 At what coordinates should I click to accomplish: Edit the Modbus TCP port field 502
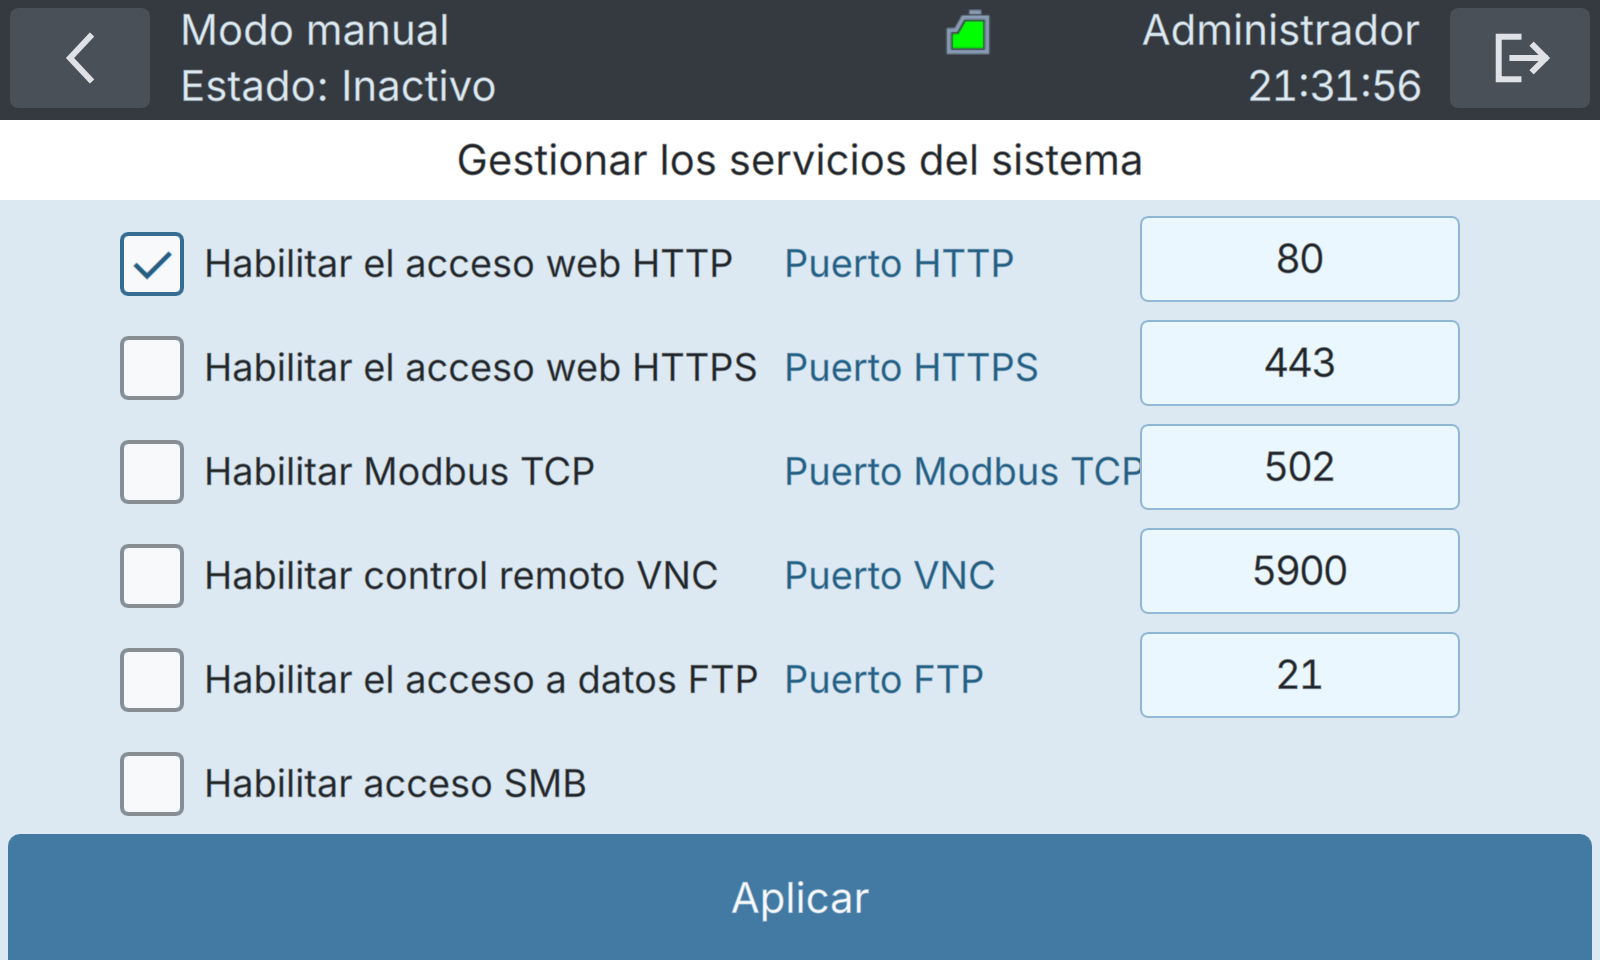click(x=1300, y=467)
